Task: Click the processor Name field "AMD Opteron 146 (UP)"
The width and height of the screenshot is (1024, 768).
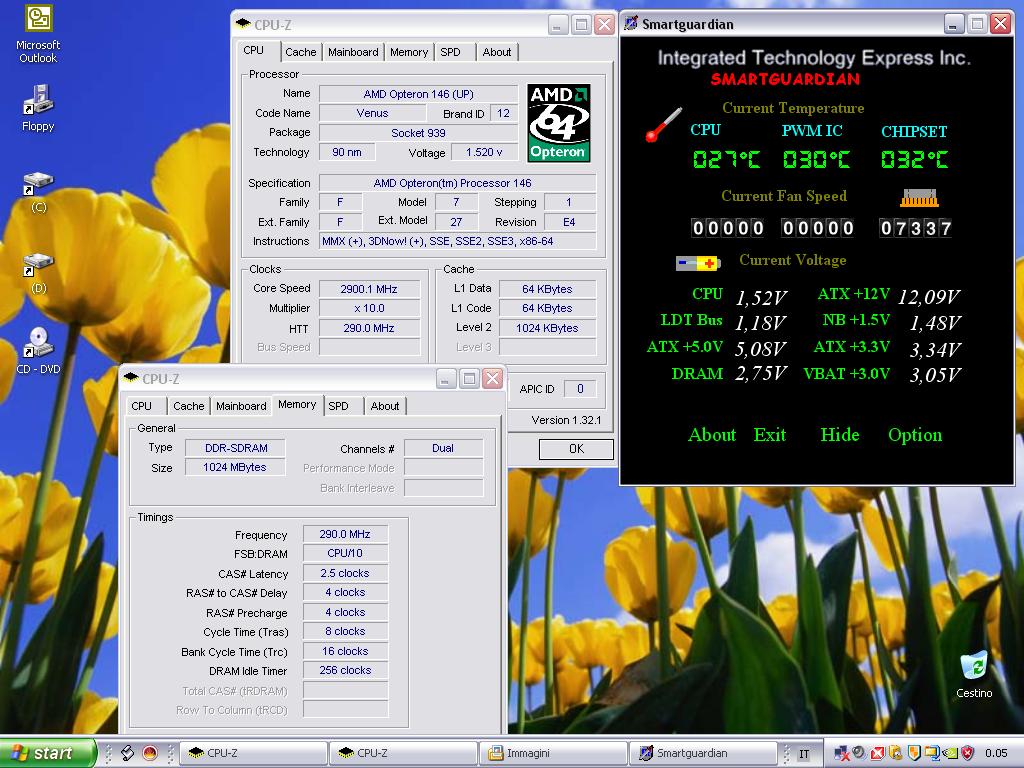Action: click(x=418, y=94)
